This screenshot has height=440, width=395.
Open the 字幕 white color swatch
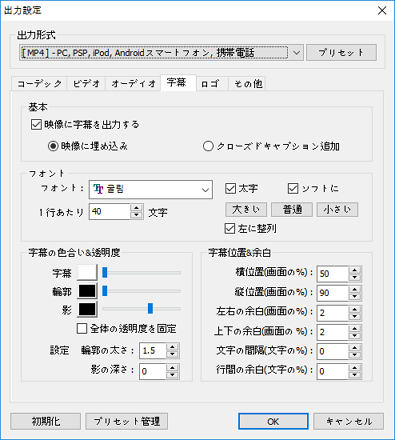pos(87,273)
